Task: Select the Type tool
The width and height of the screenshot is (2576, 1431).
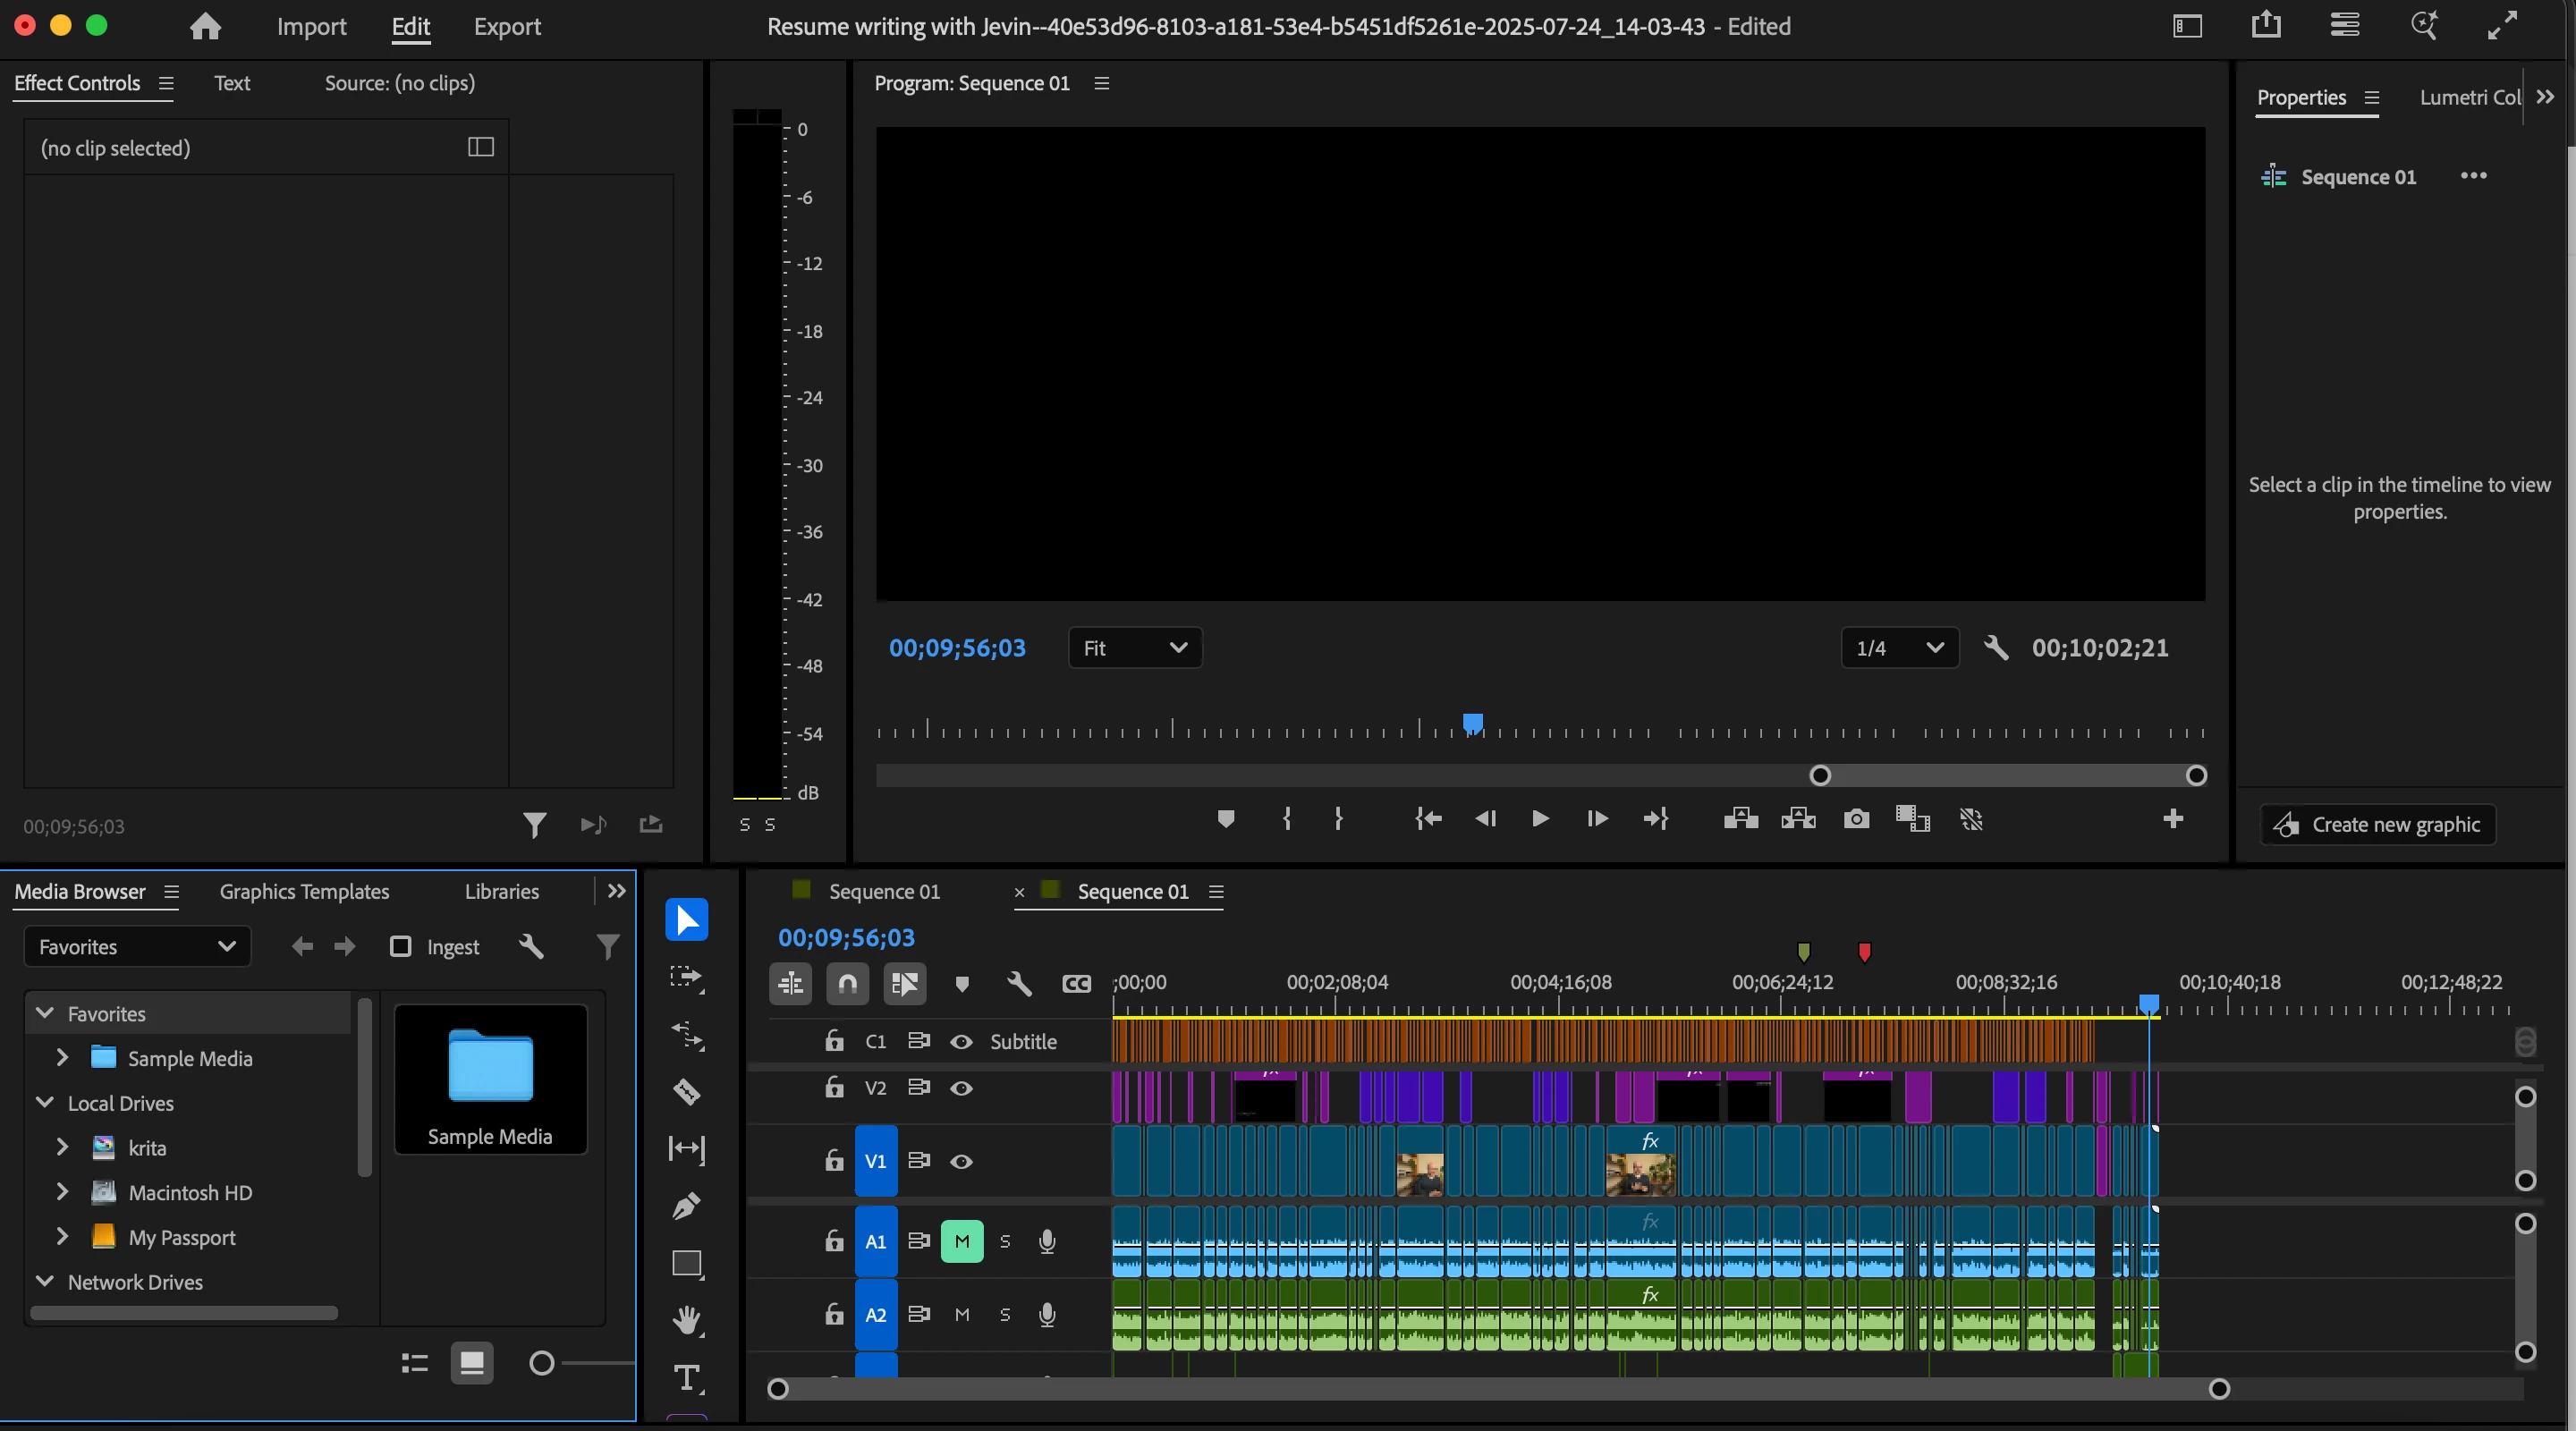Action: [x=686, y=1378]
